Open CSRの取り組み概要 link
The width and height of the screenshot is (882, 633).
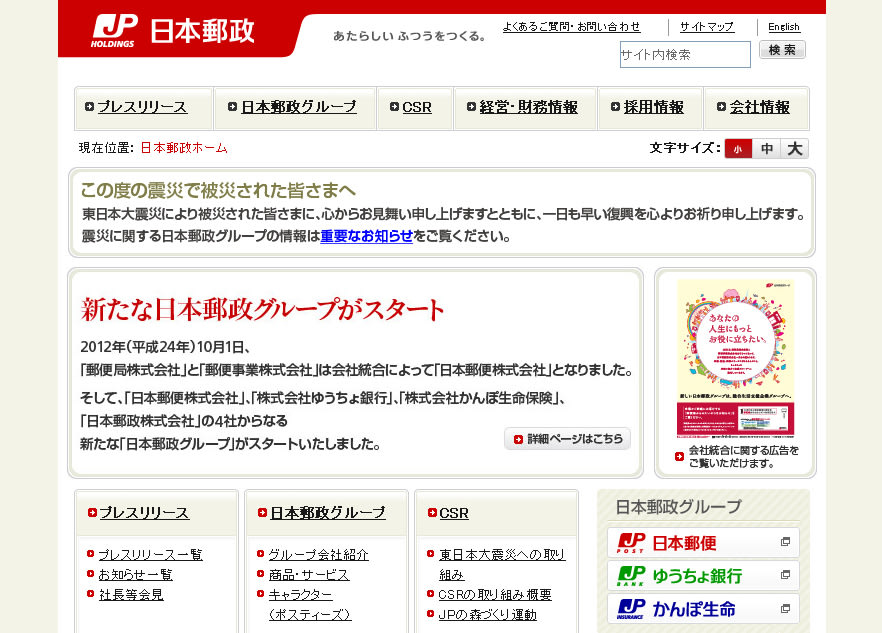495,595
